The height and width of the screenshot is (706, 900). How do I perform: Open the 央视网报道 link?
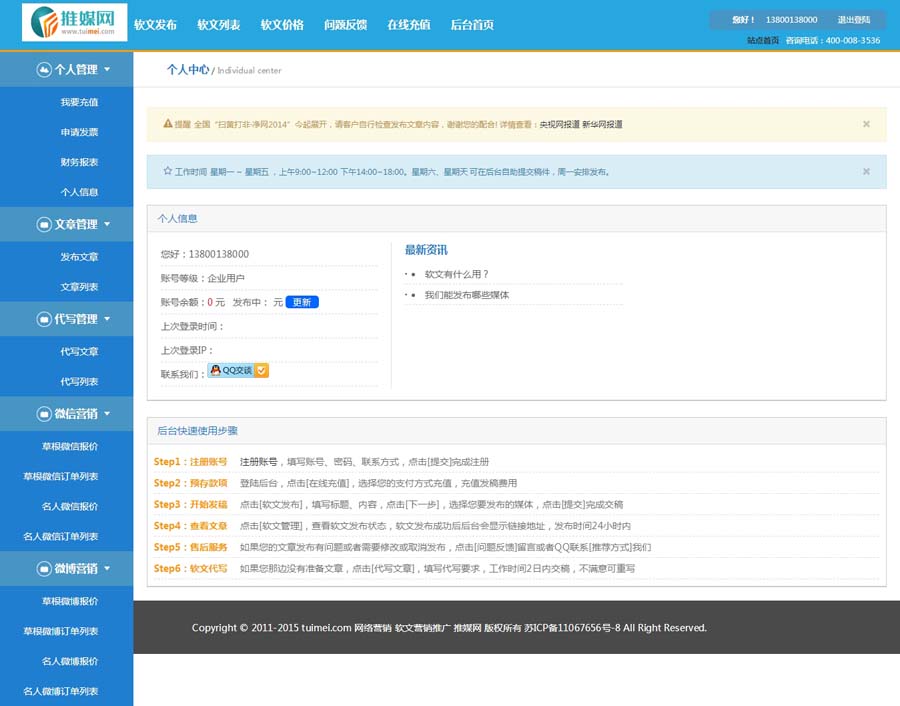pos(559,125)
